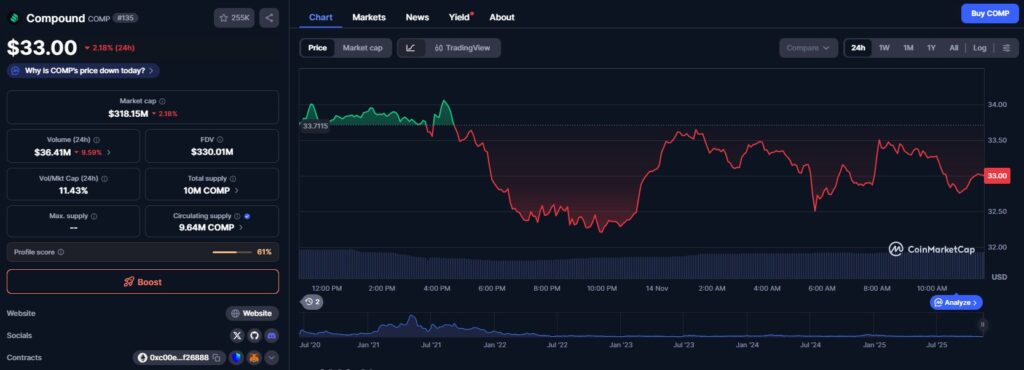Viewport: 1024px width, 370px height.
Task: Switch chart to Price view
Action: [x=317, y=48]
